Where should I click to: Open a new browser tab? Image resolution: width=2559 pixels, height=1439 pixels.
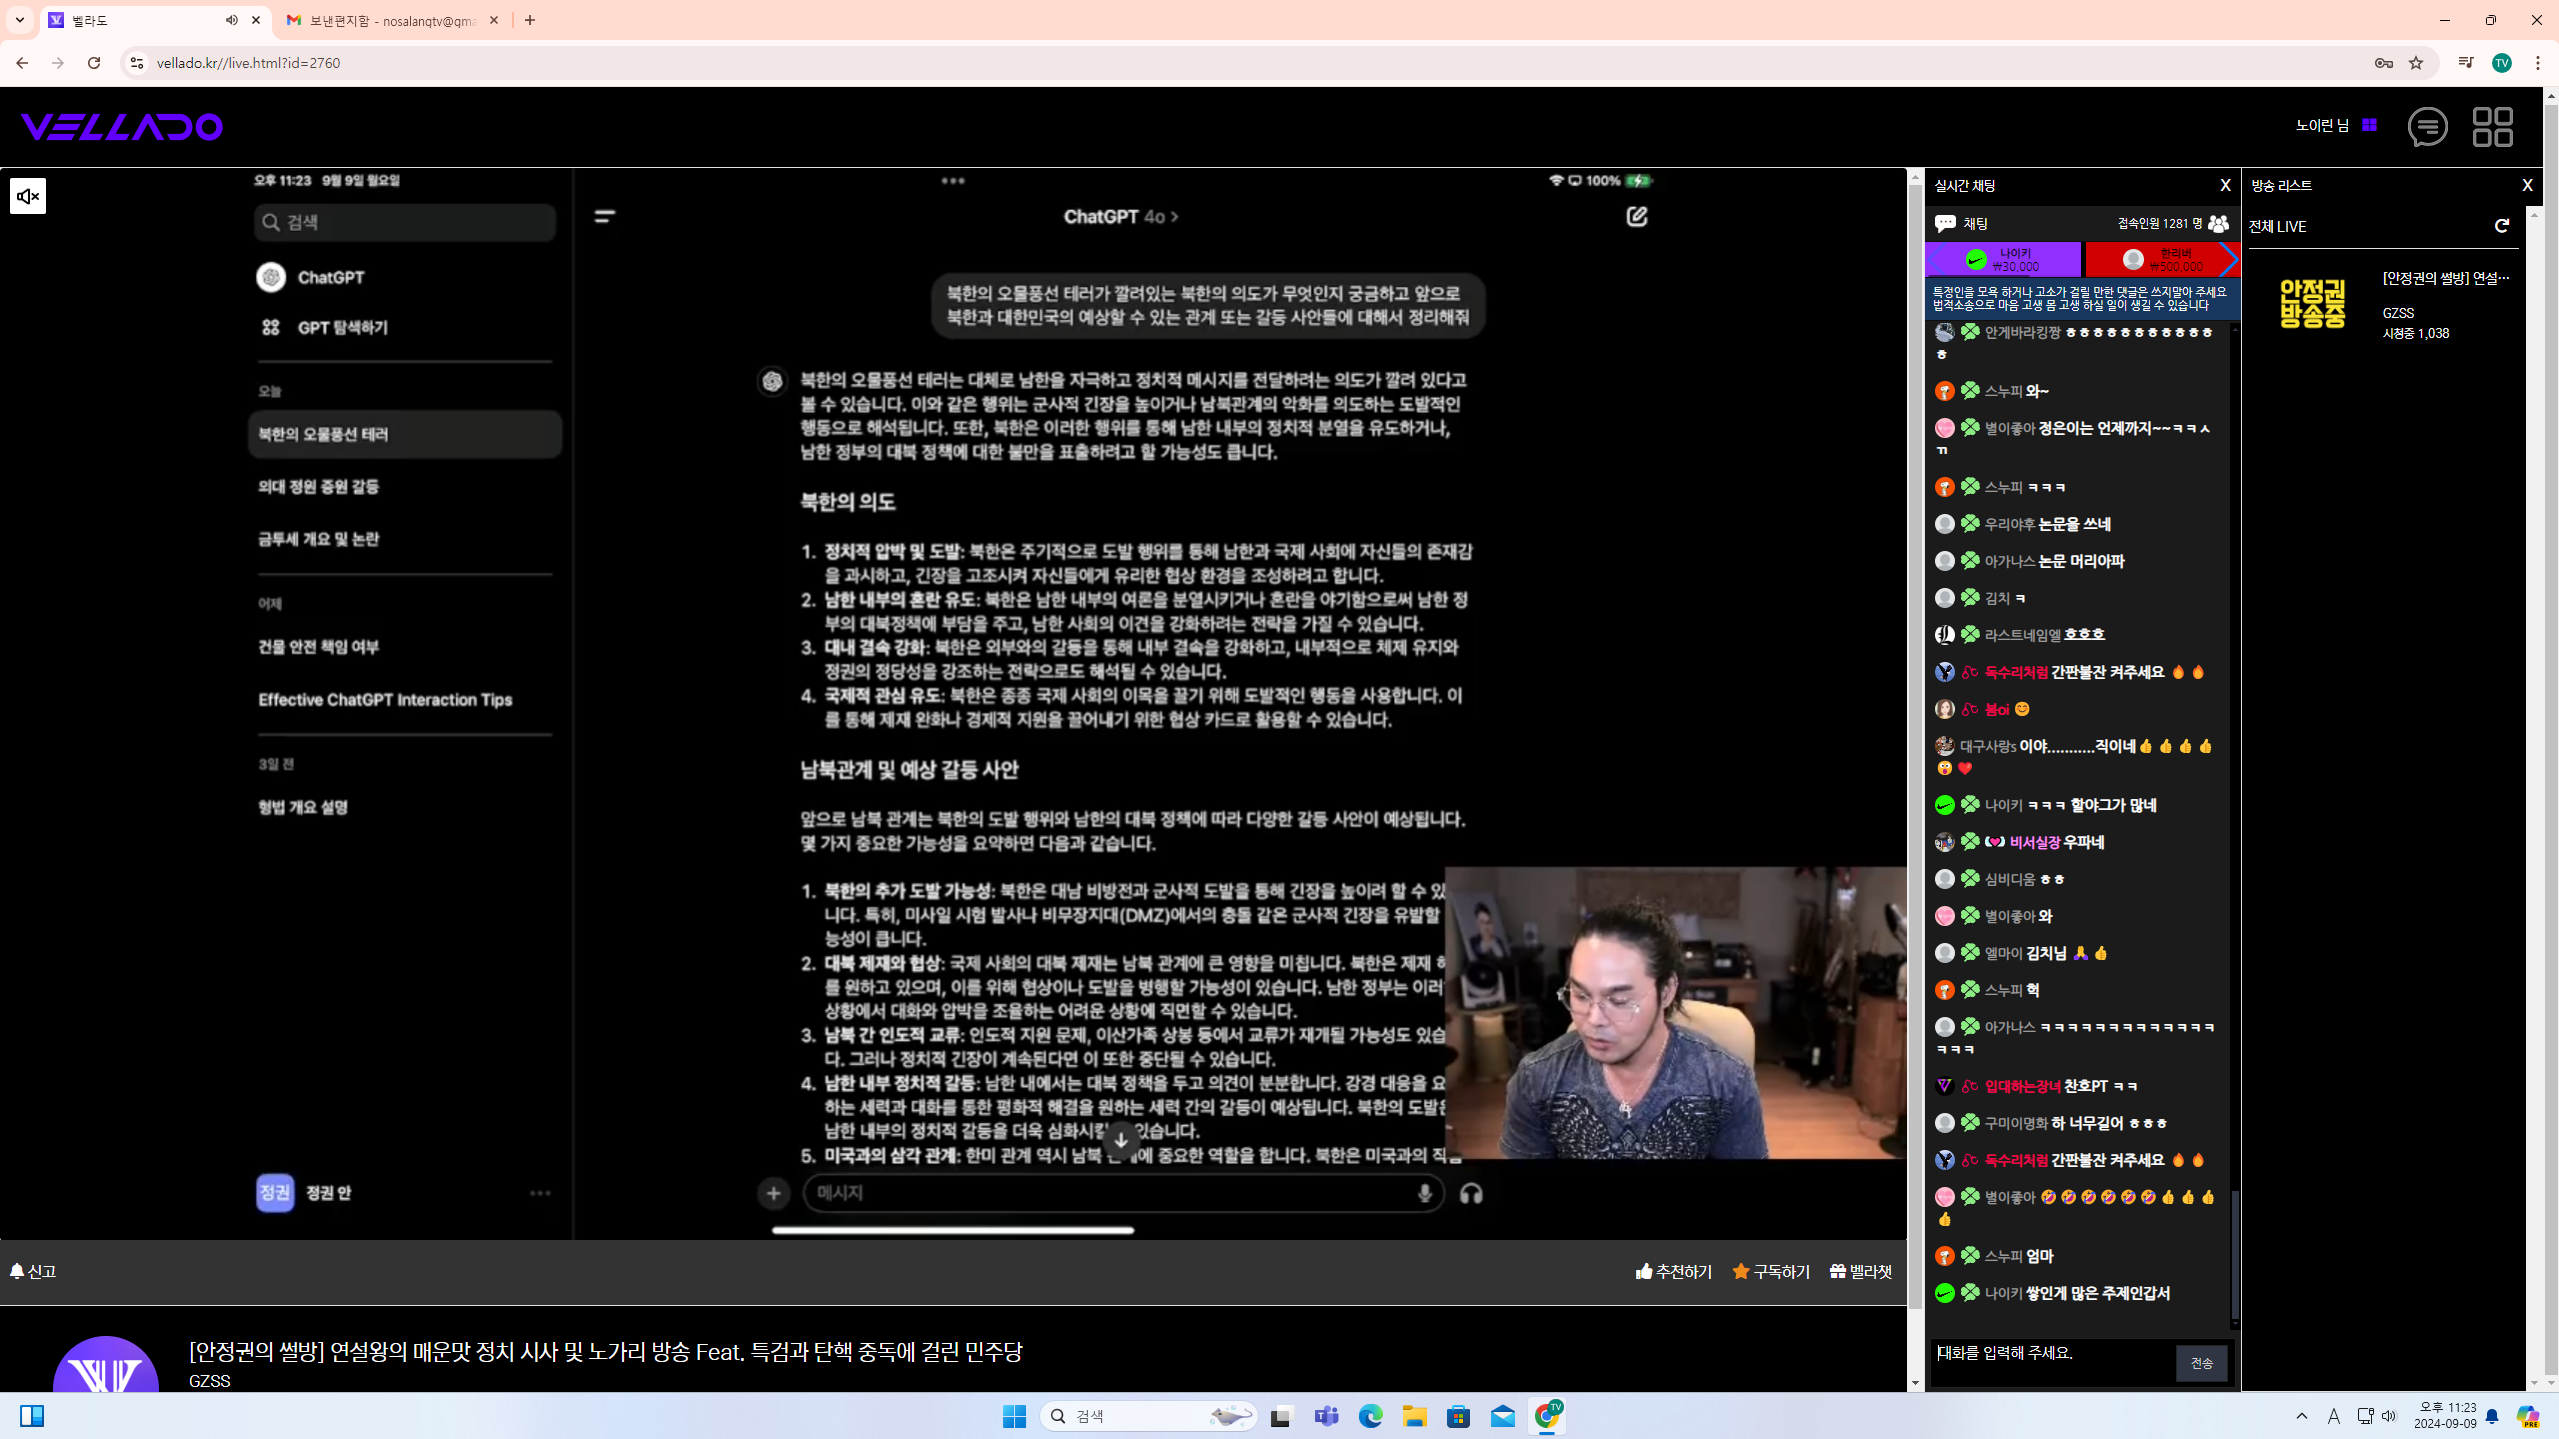pyautogui.click(x=530, y=20)
